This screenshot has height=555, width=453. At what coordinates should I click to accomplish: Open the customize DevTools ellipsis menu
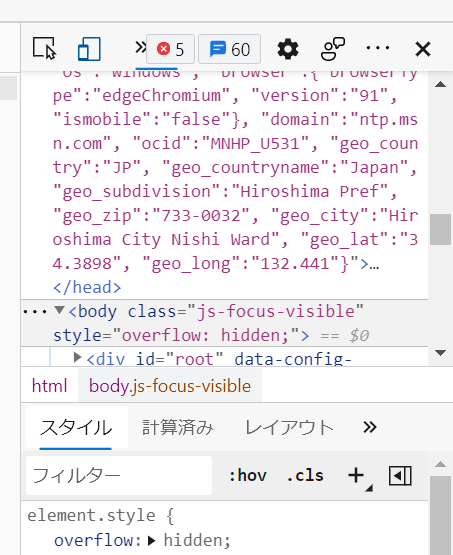point(378,47)
